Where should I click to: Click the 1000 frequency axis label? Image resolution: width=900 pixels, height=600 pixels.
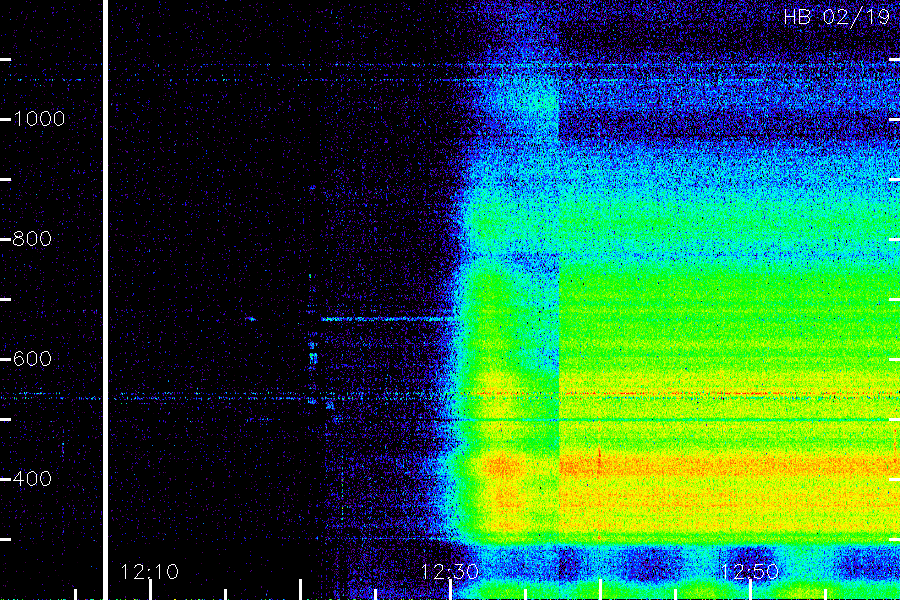pos(39,119)
